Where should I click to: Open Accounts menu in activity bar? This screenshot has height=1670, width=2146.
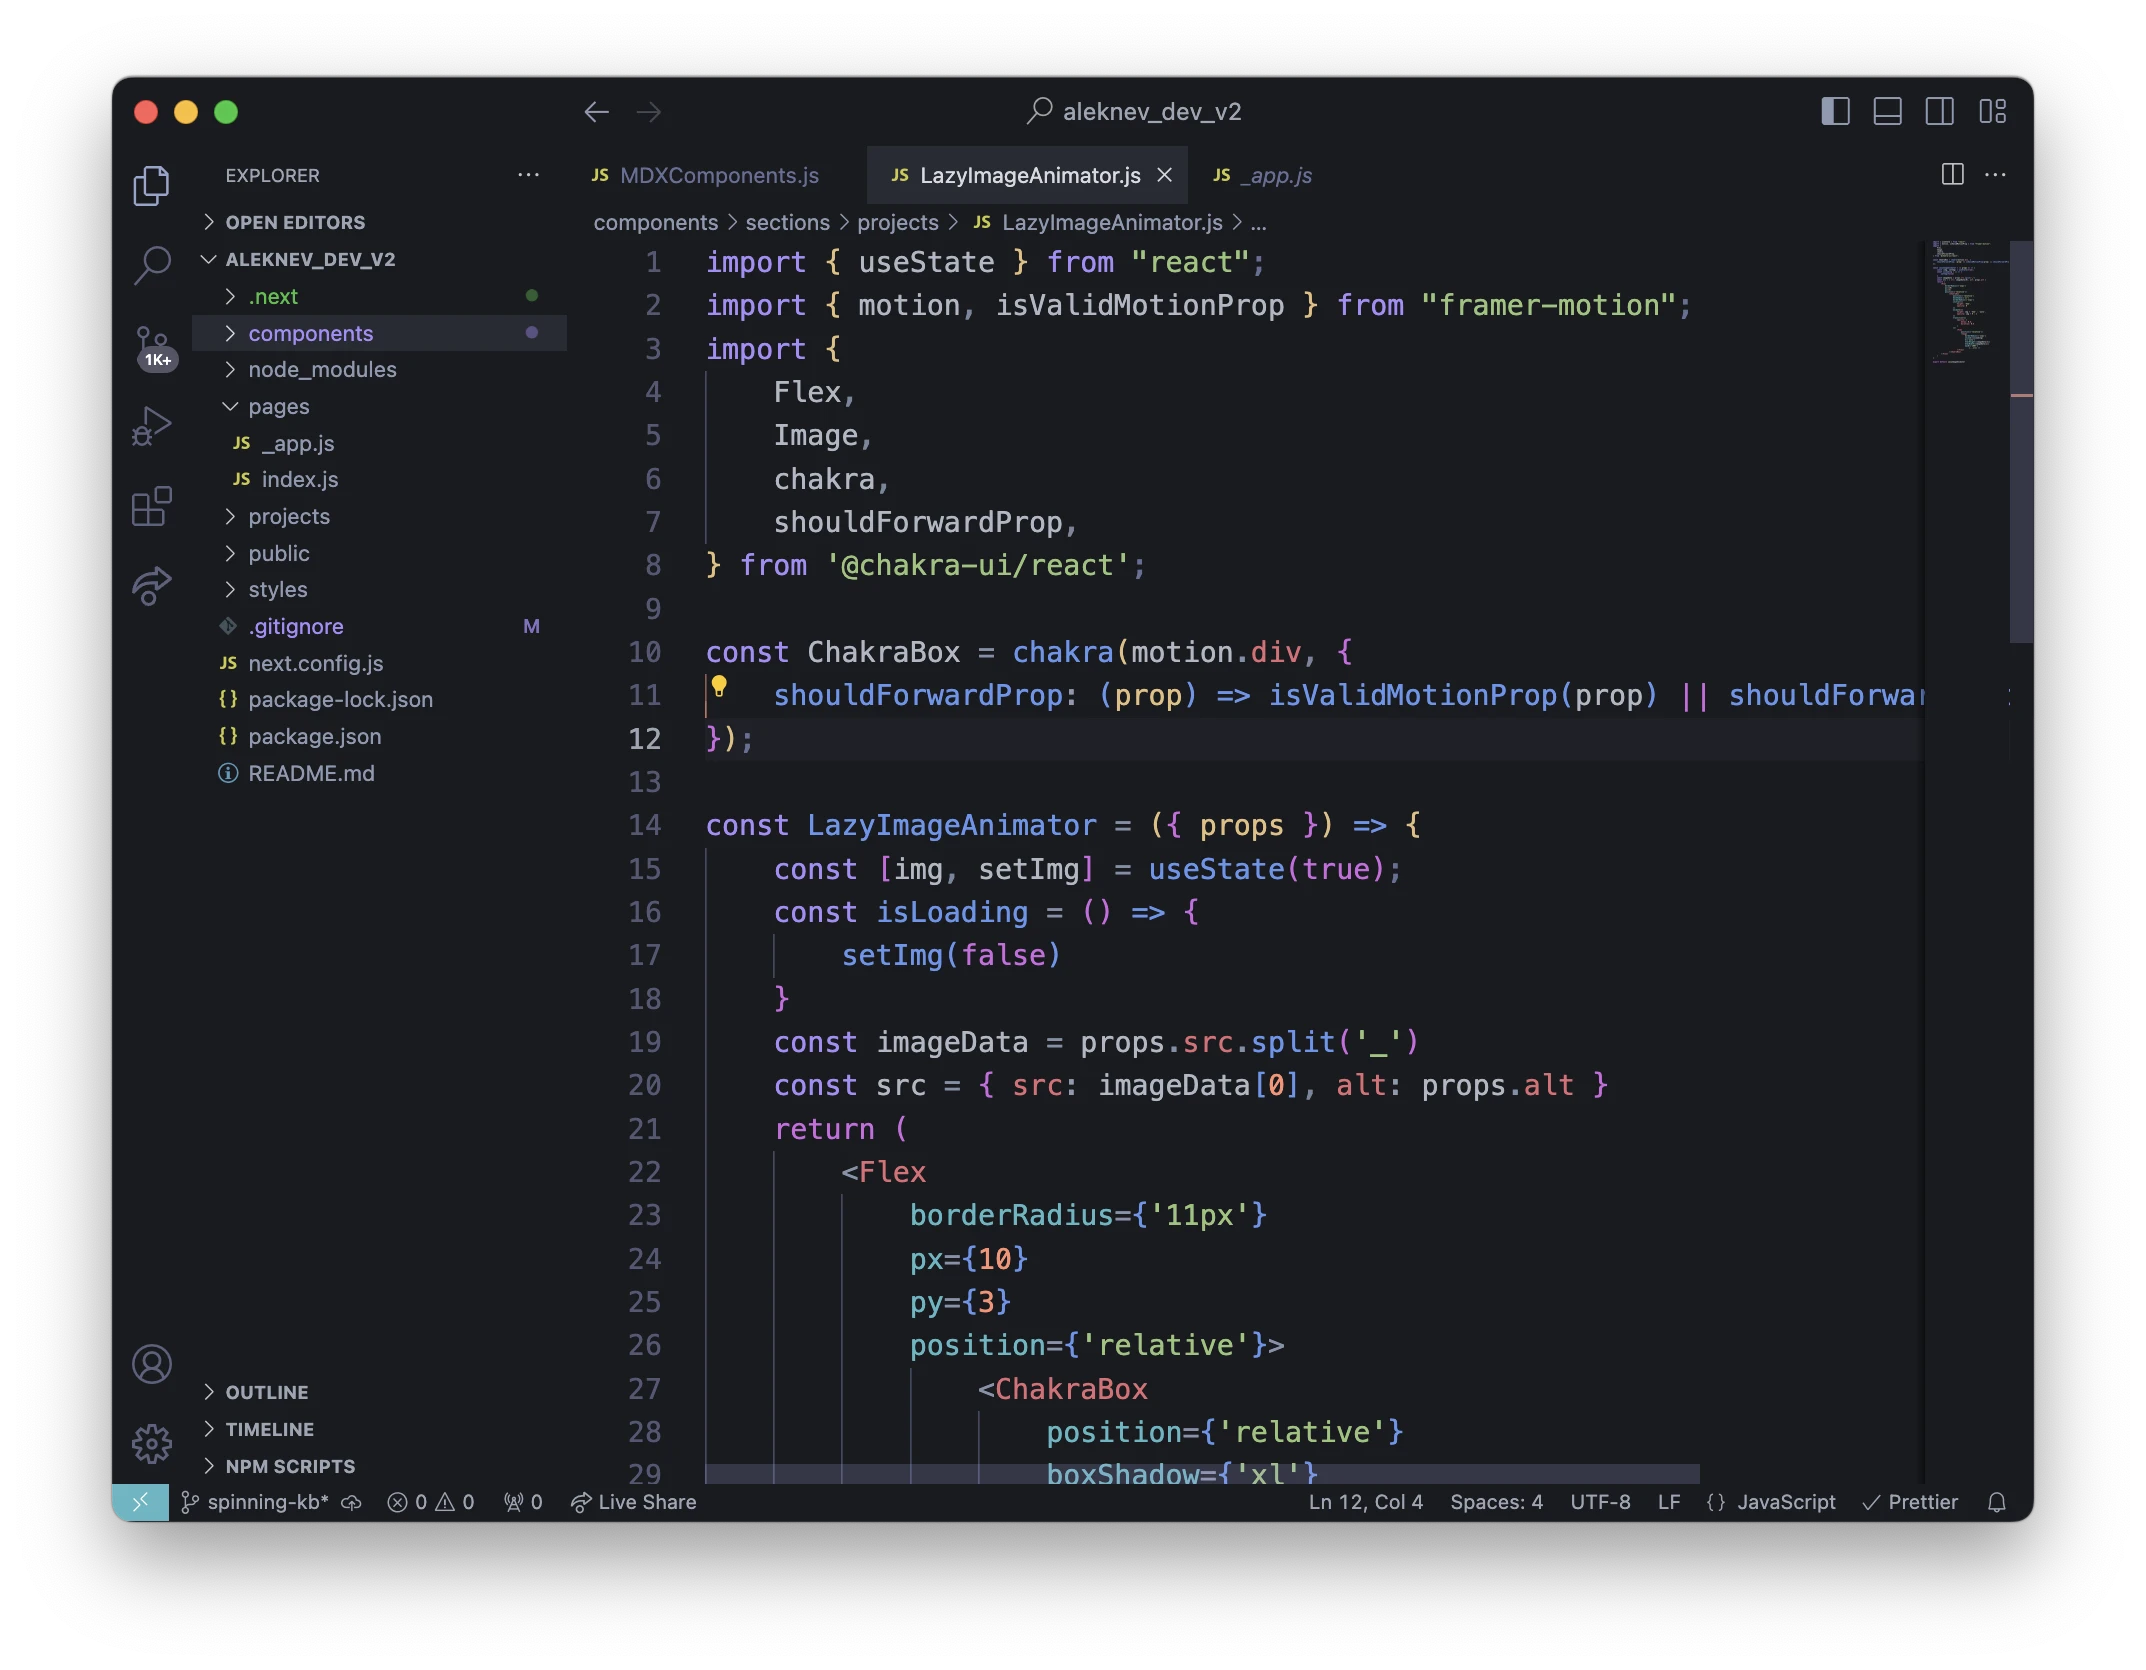152,1364
